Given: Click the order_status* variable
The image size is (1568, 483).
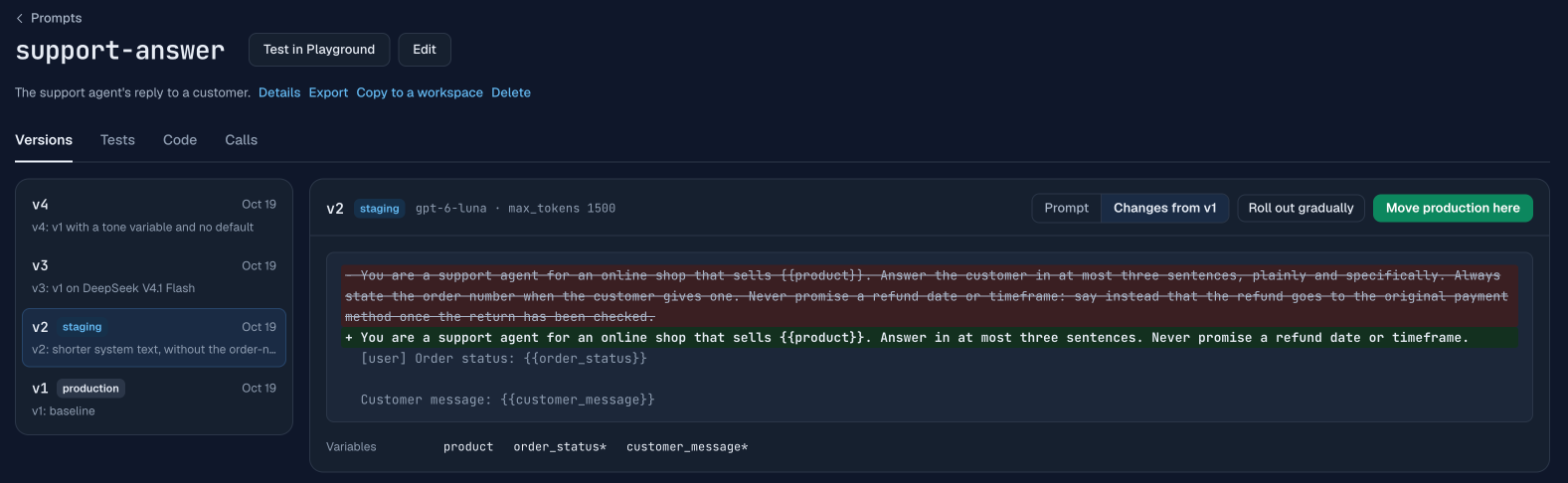Looking at the screenshot, I should pyautogui.click(x=560, y=447).
